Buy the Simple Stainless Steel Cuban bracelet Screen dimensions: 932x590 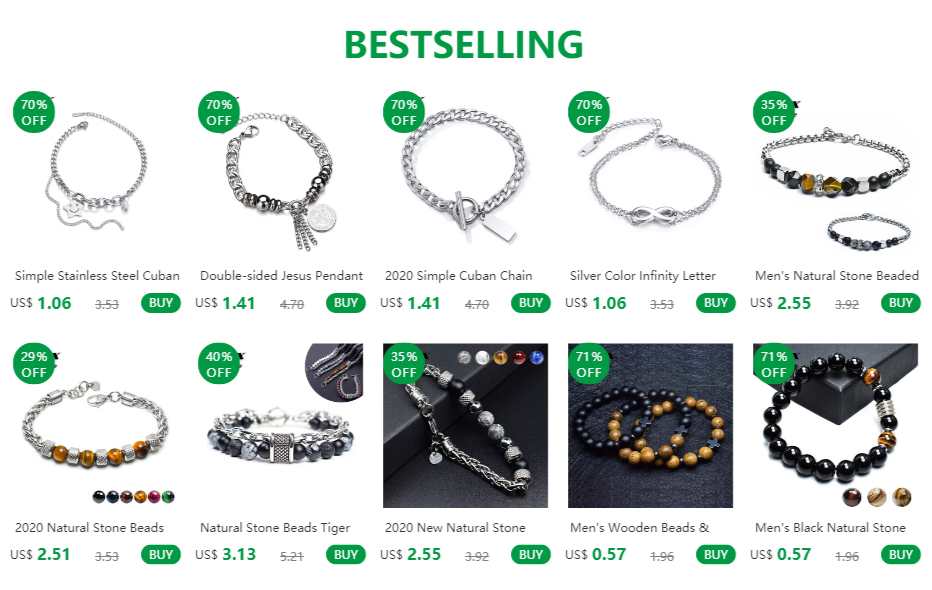[x=160, y=303]
